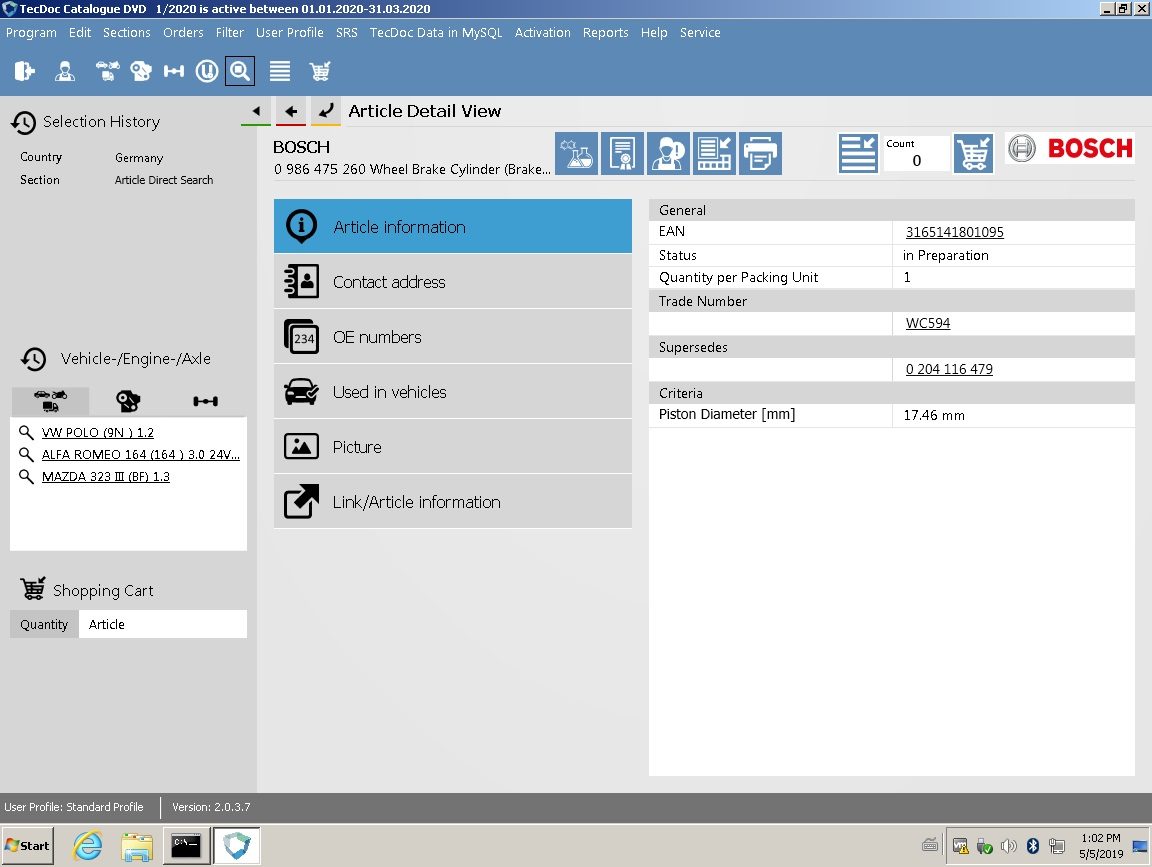This screenshot has width=1152, height=867.
Task: Click the BOSCH brand logo
Action: (1070, 148)
